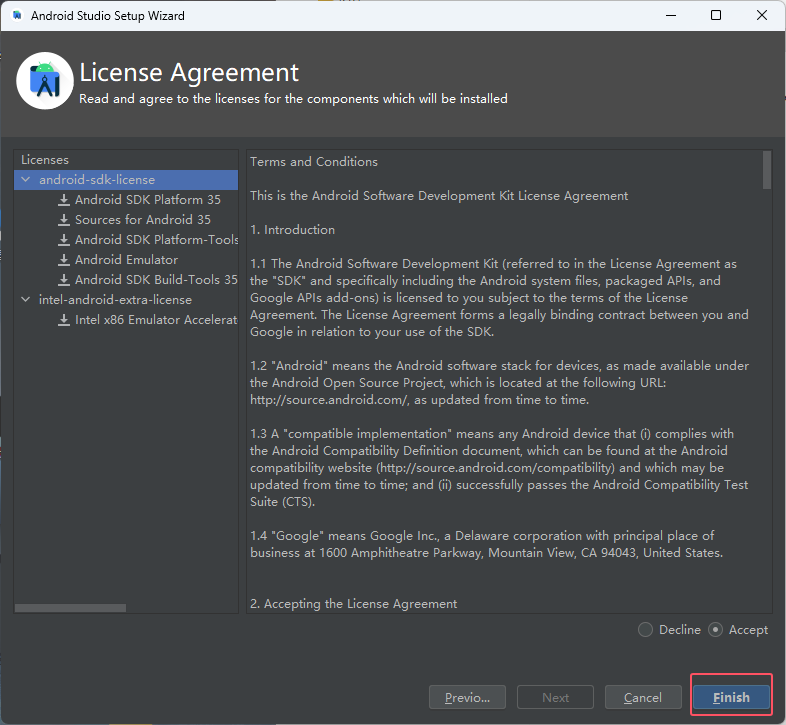Select the Decline radio button
Image resolution: width=786 pixels, height=725 pixels.
point(645,630)
